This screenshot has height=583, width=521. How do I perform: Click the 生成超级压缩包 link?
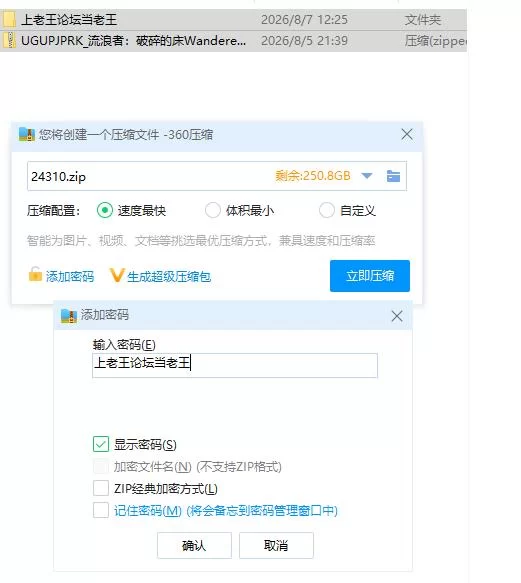click(169, 277)
